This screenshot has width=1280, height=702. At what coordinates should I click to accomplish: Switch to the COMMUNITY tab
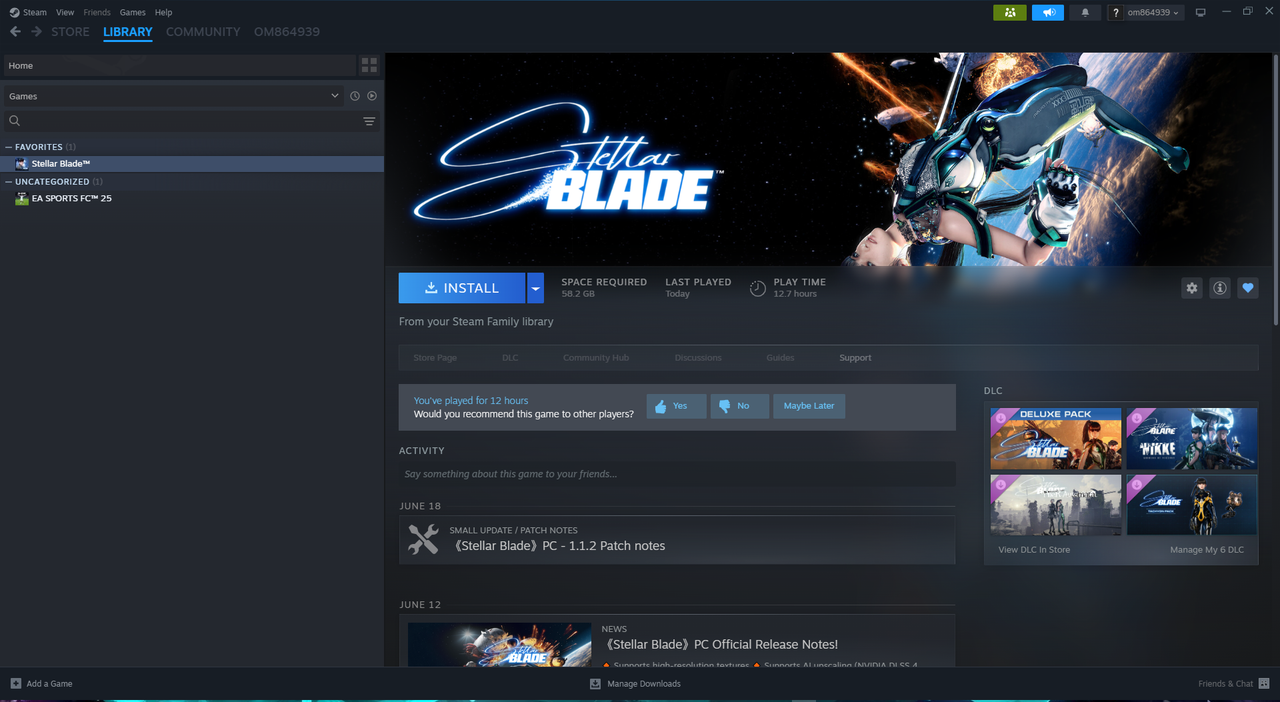click(203, 32)
